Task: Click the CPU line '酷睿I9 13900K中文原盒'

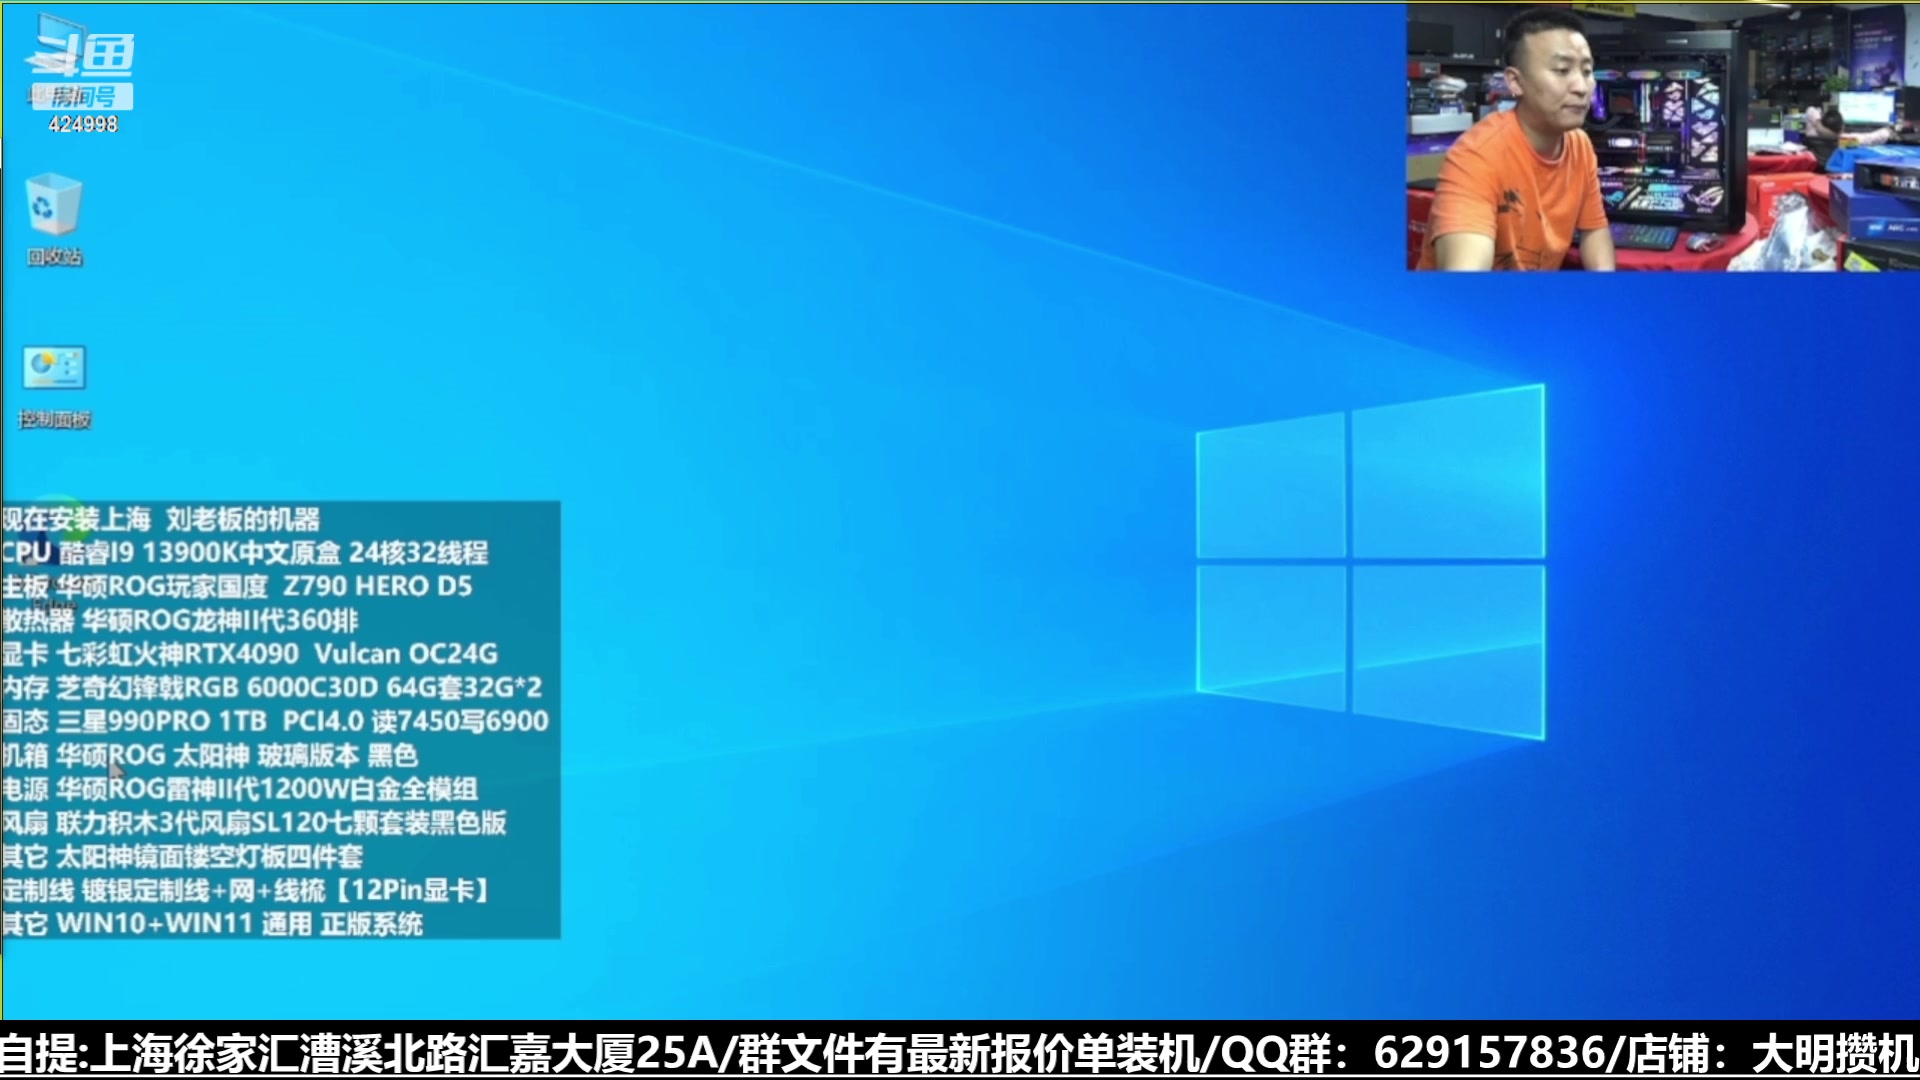Action: (x=200, y=552)
